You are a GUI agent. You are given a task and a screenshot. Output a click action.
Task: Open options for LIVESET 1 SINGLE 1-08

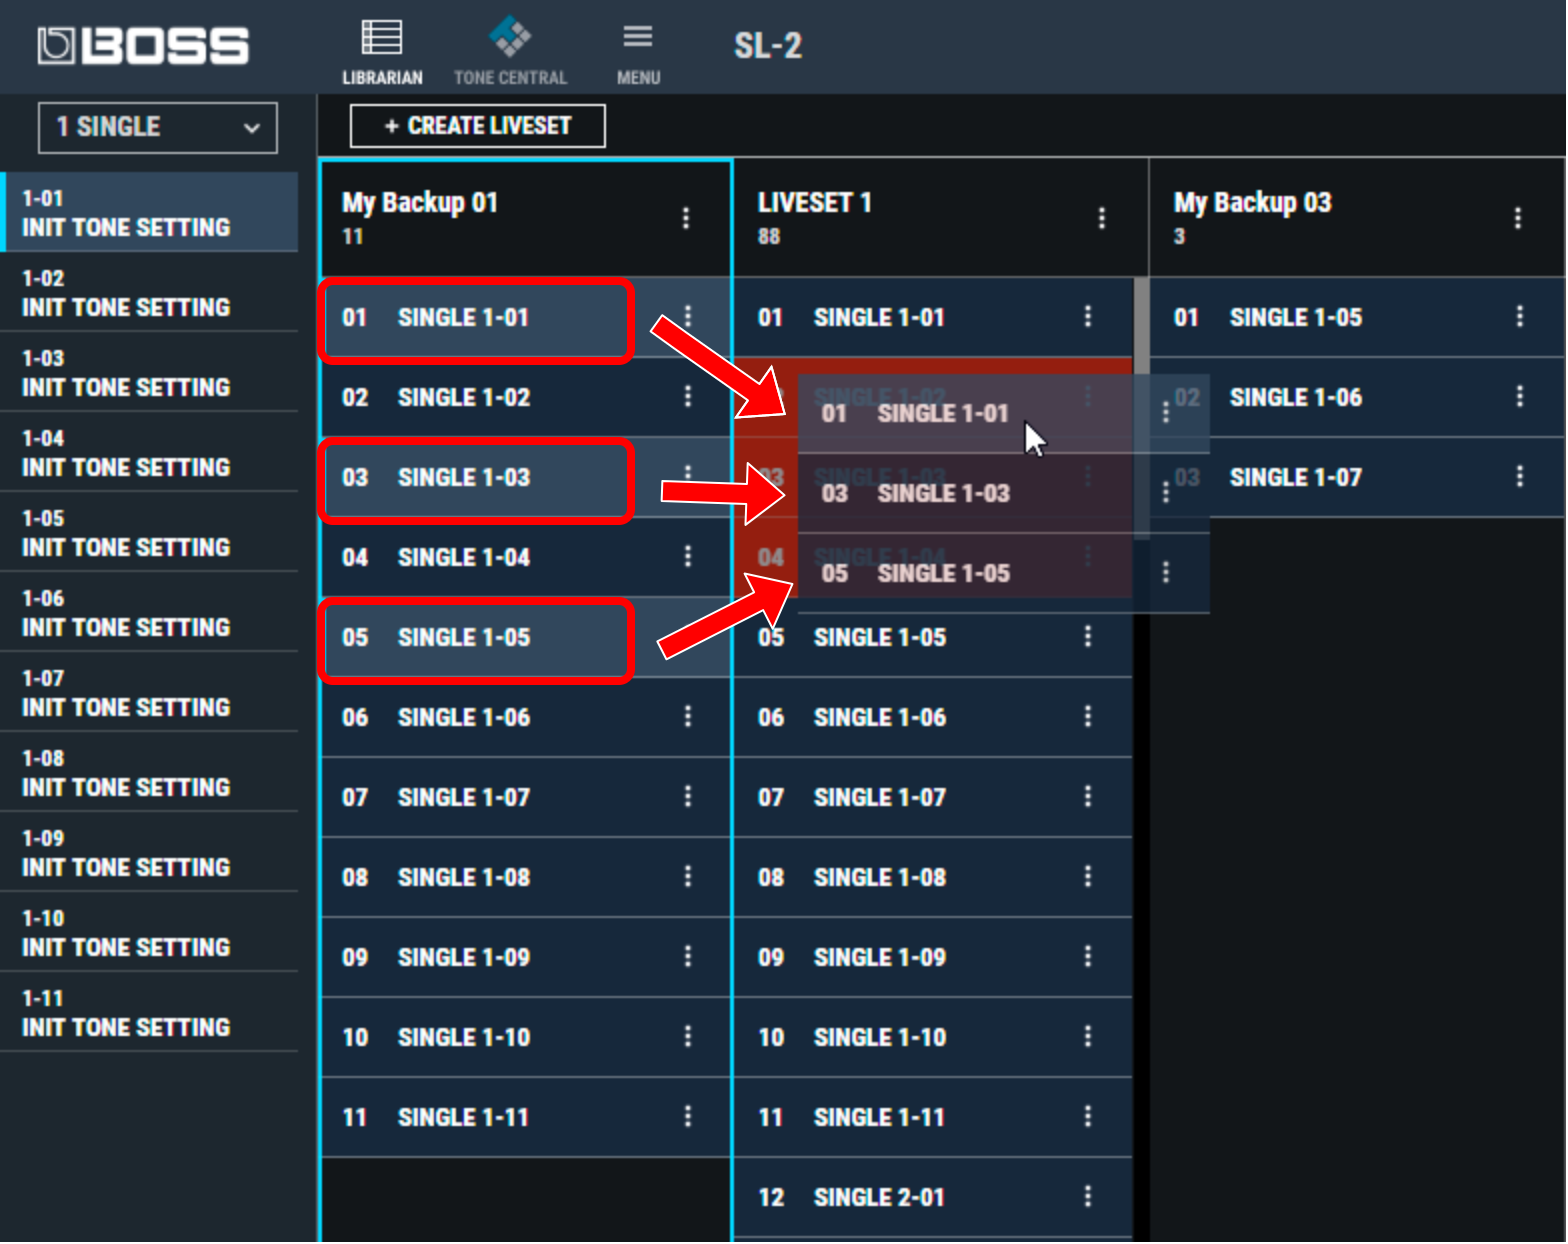click(x=1088, y=877)
